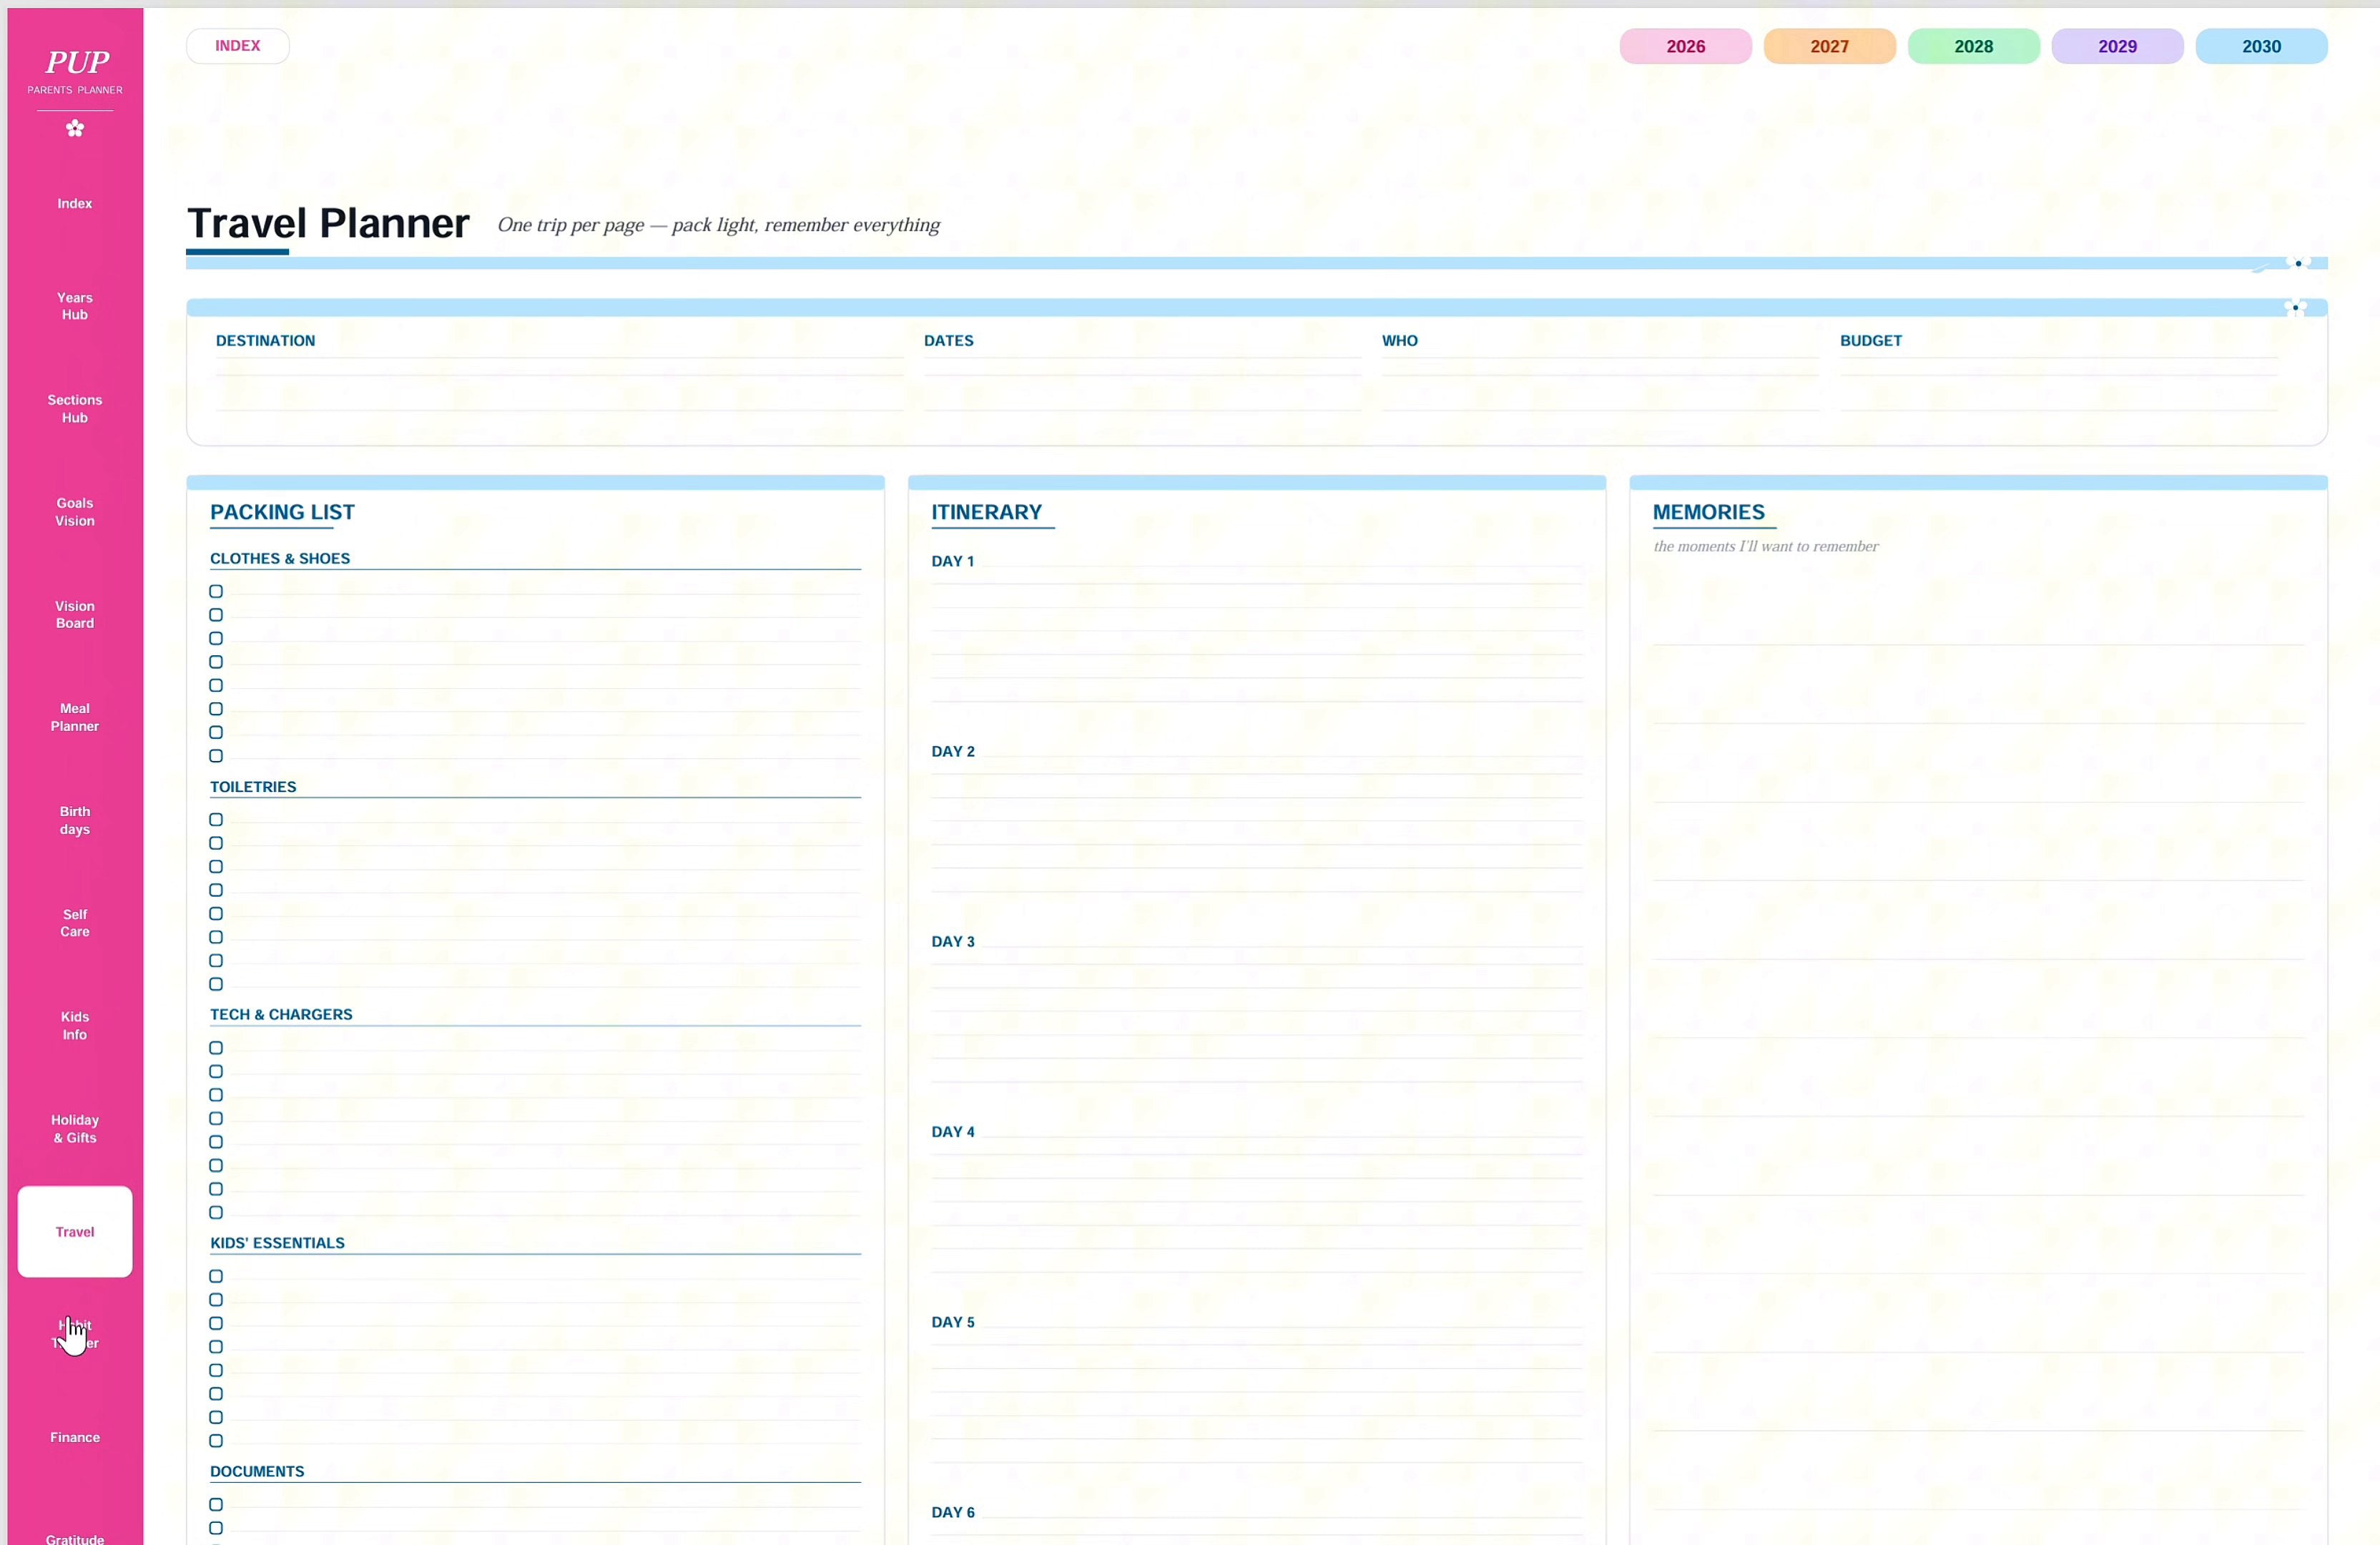Click the KIDS' ESSENTIALS subheading
The width and height of the screenshot is (2380, 1545).
277,1243
